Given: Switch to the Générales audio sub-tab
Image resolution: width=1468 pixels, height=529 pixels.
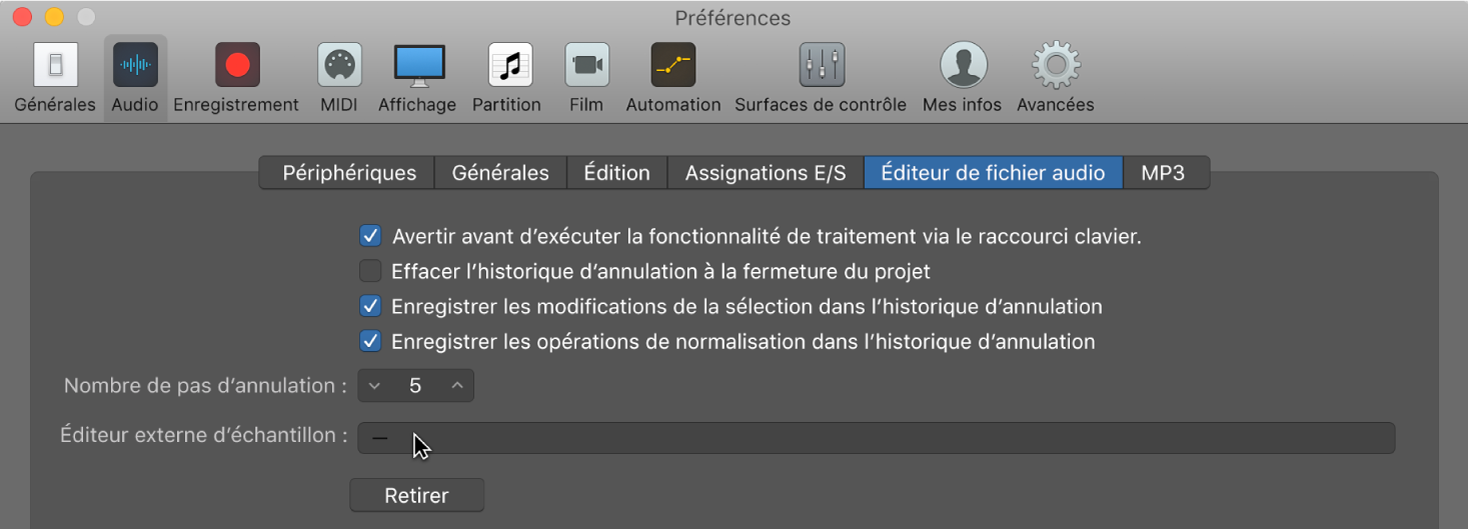Looking at the screenshot, I should (500, 173).
